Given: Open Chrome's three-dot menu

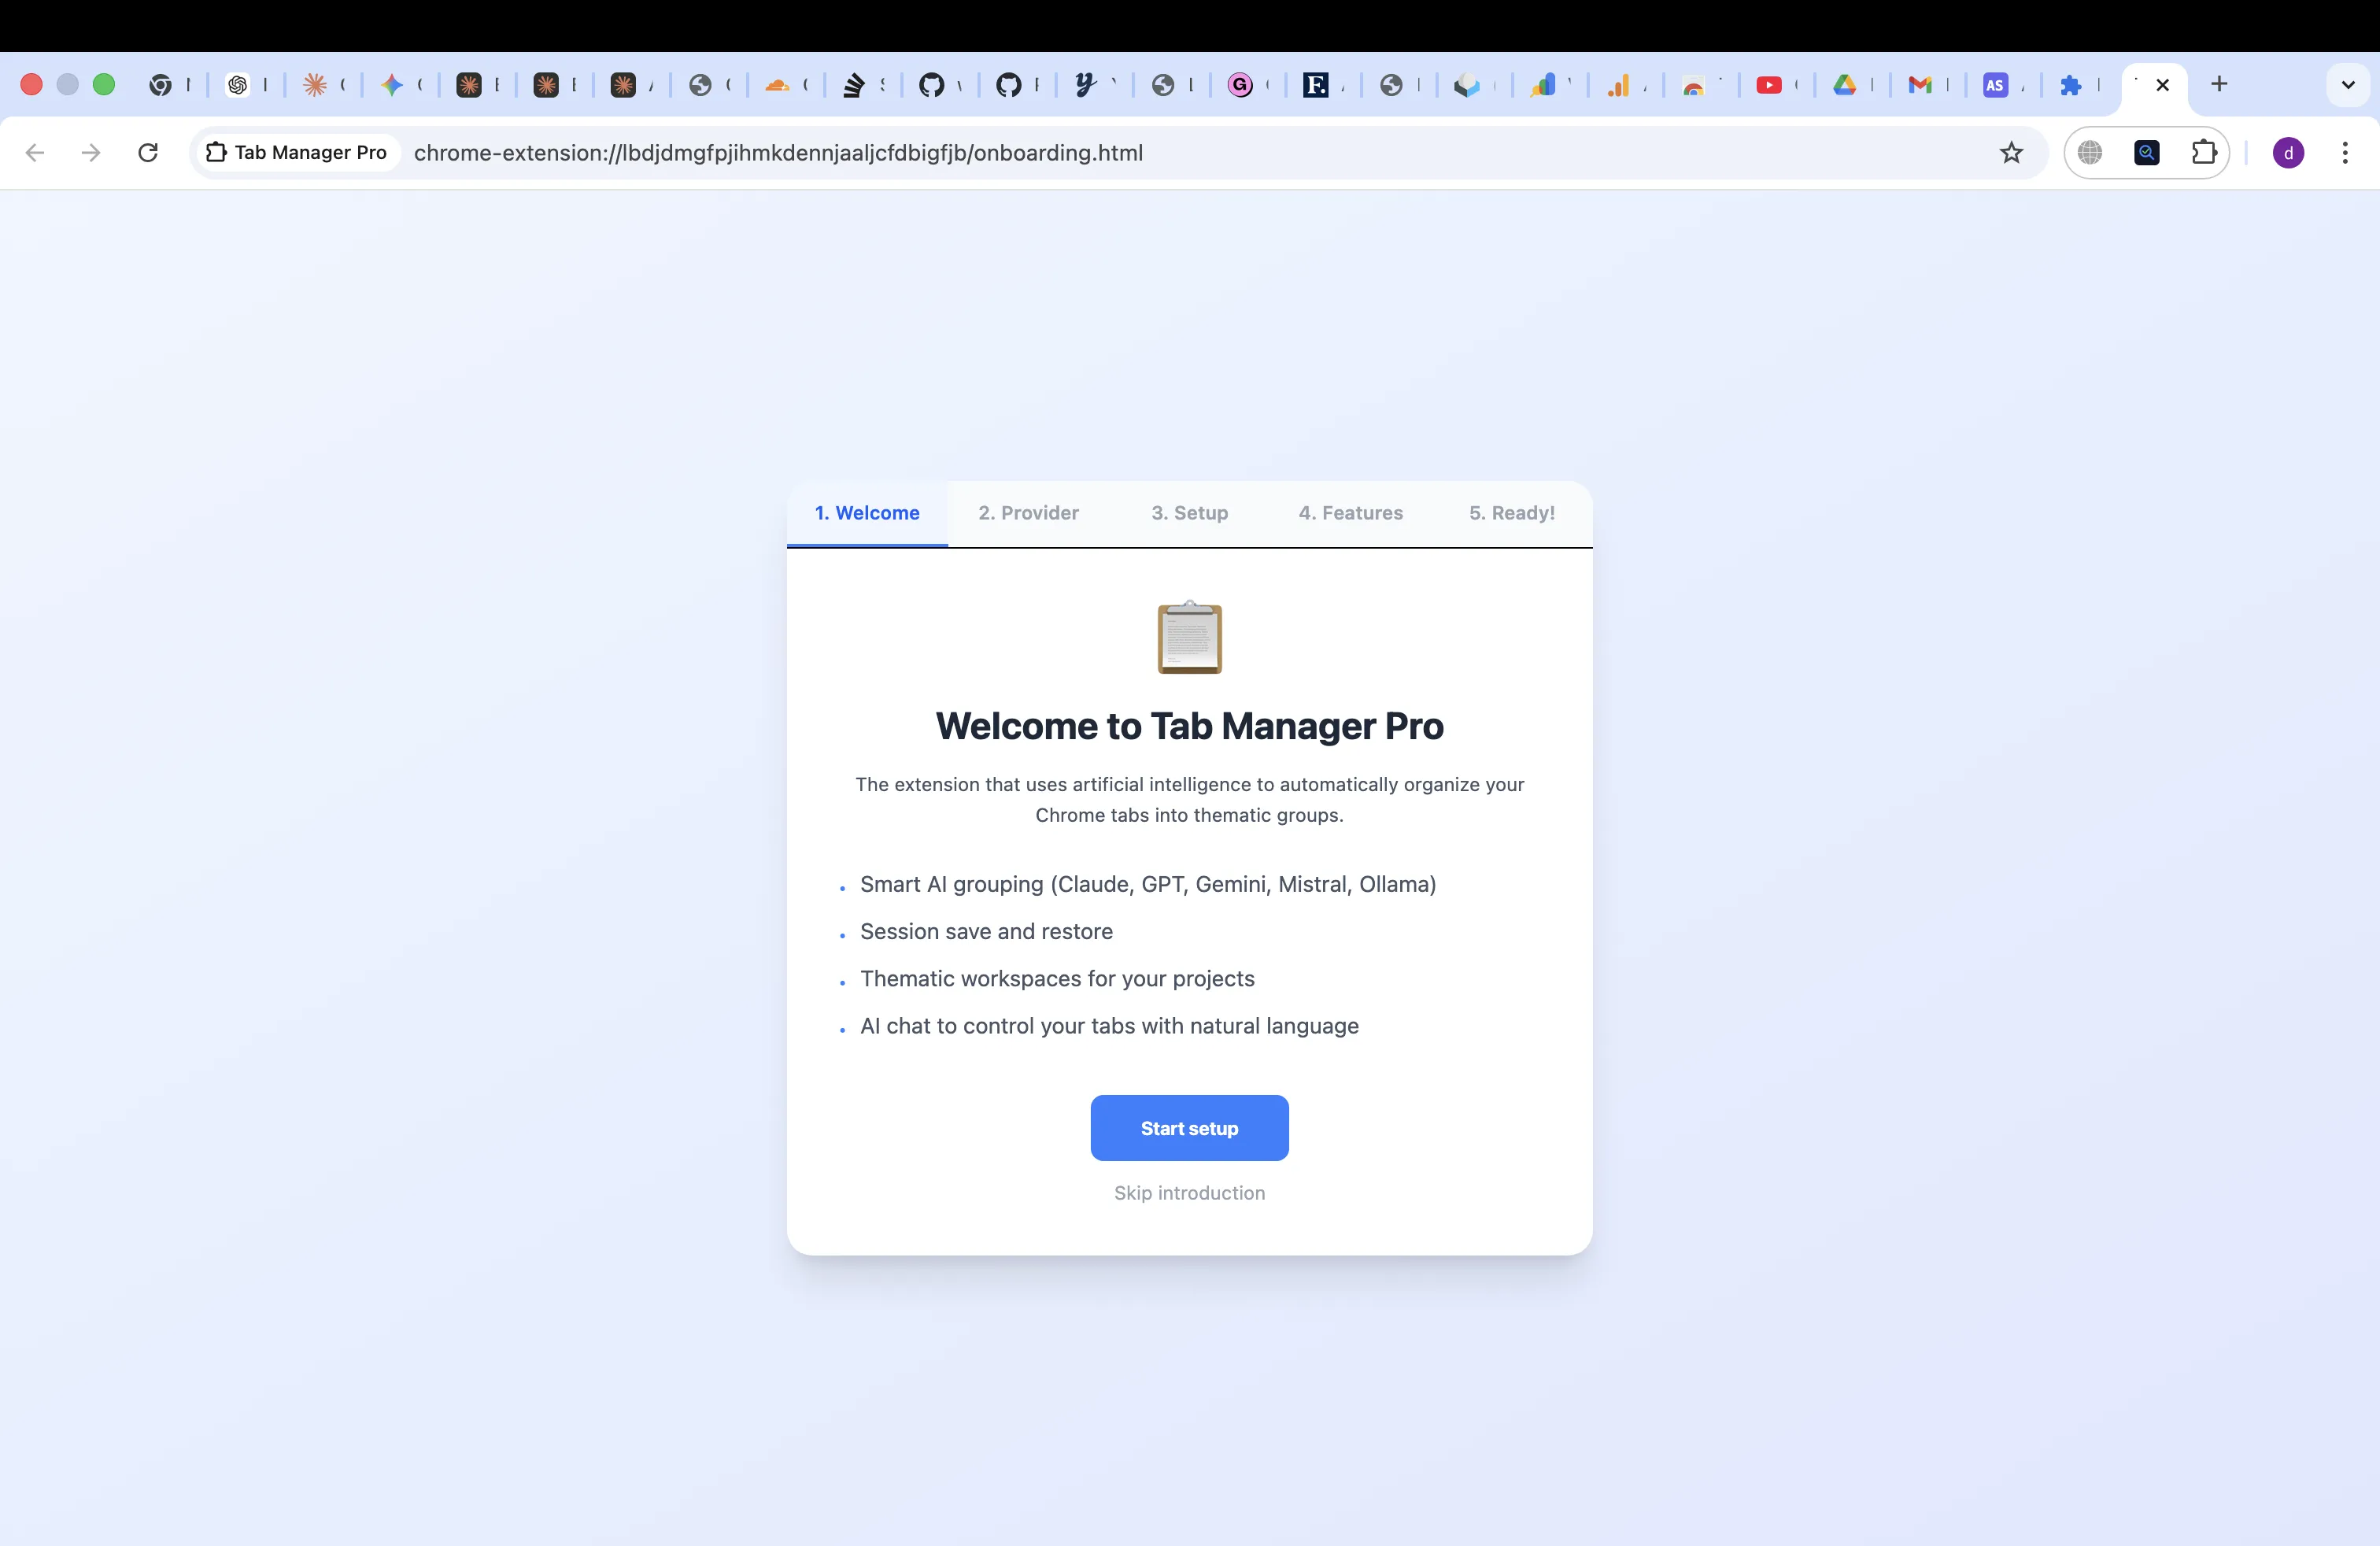Looking at the screenshot, I should 2345,152.
